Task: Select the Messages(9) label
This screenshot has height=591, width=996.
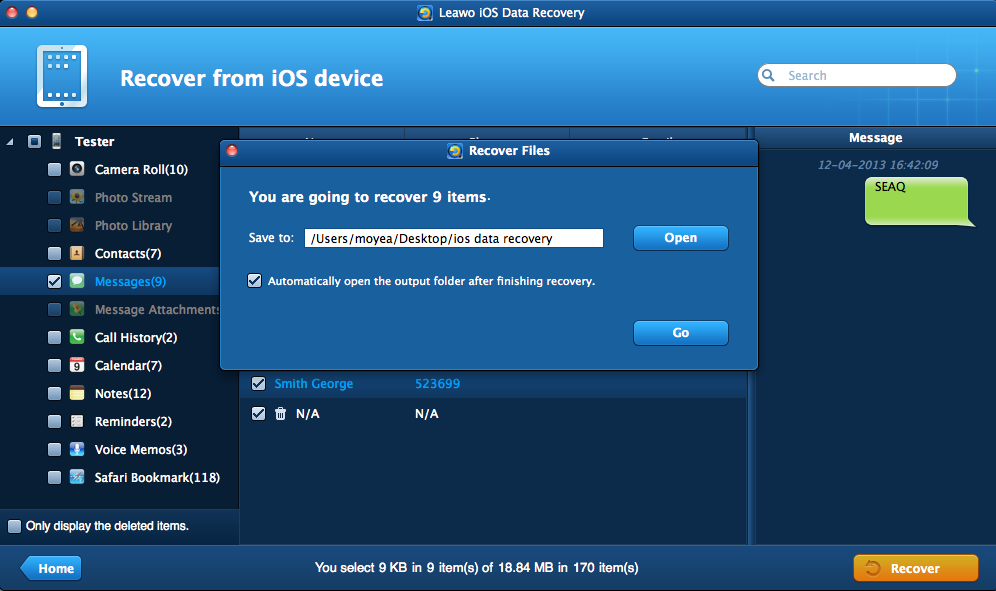Action: [x=130, y=282]
